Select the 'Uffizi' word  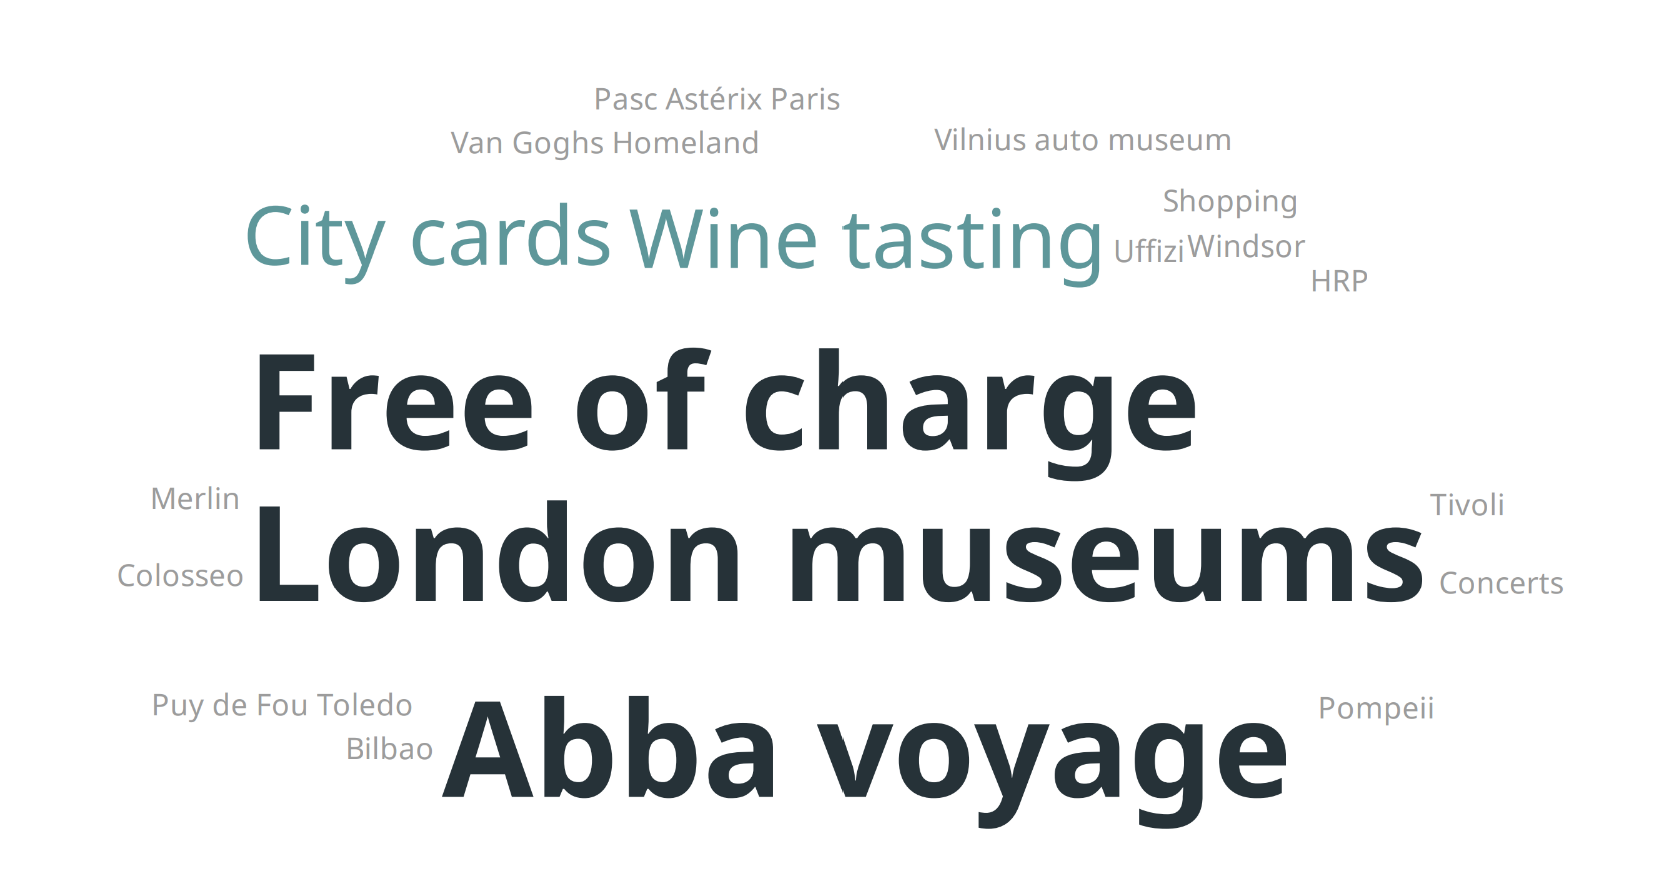tap(1149, 250)
